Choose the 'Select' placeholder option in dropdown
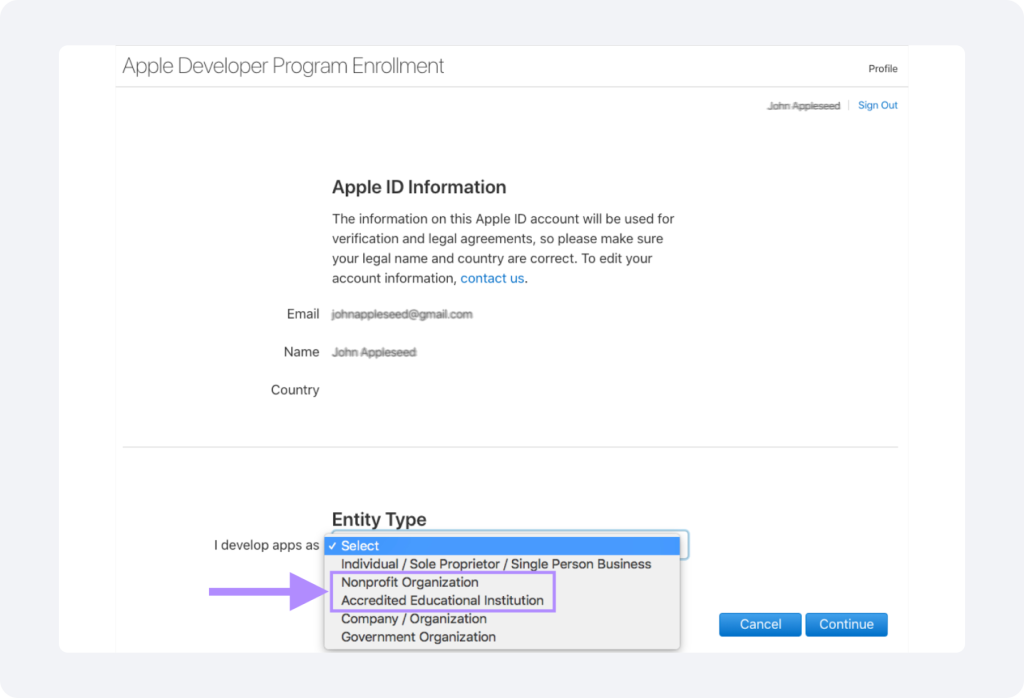Viewport: 1024px width, 698px height. (x=502, y=546)
